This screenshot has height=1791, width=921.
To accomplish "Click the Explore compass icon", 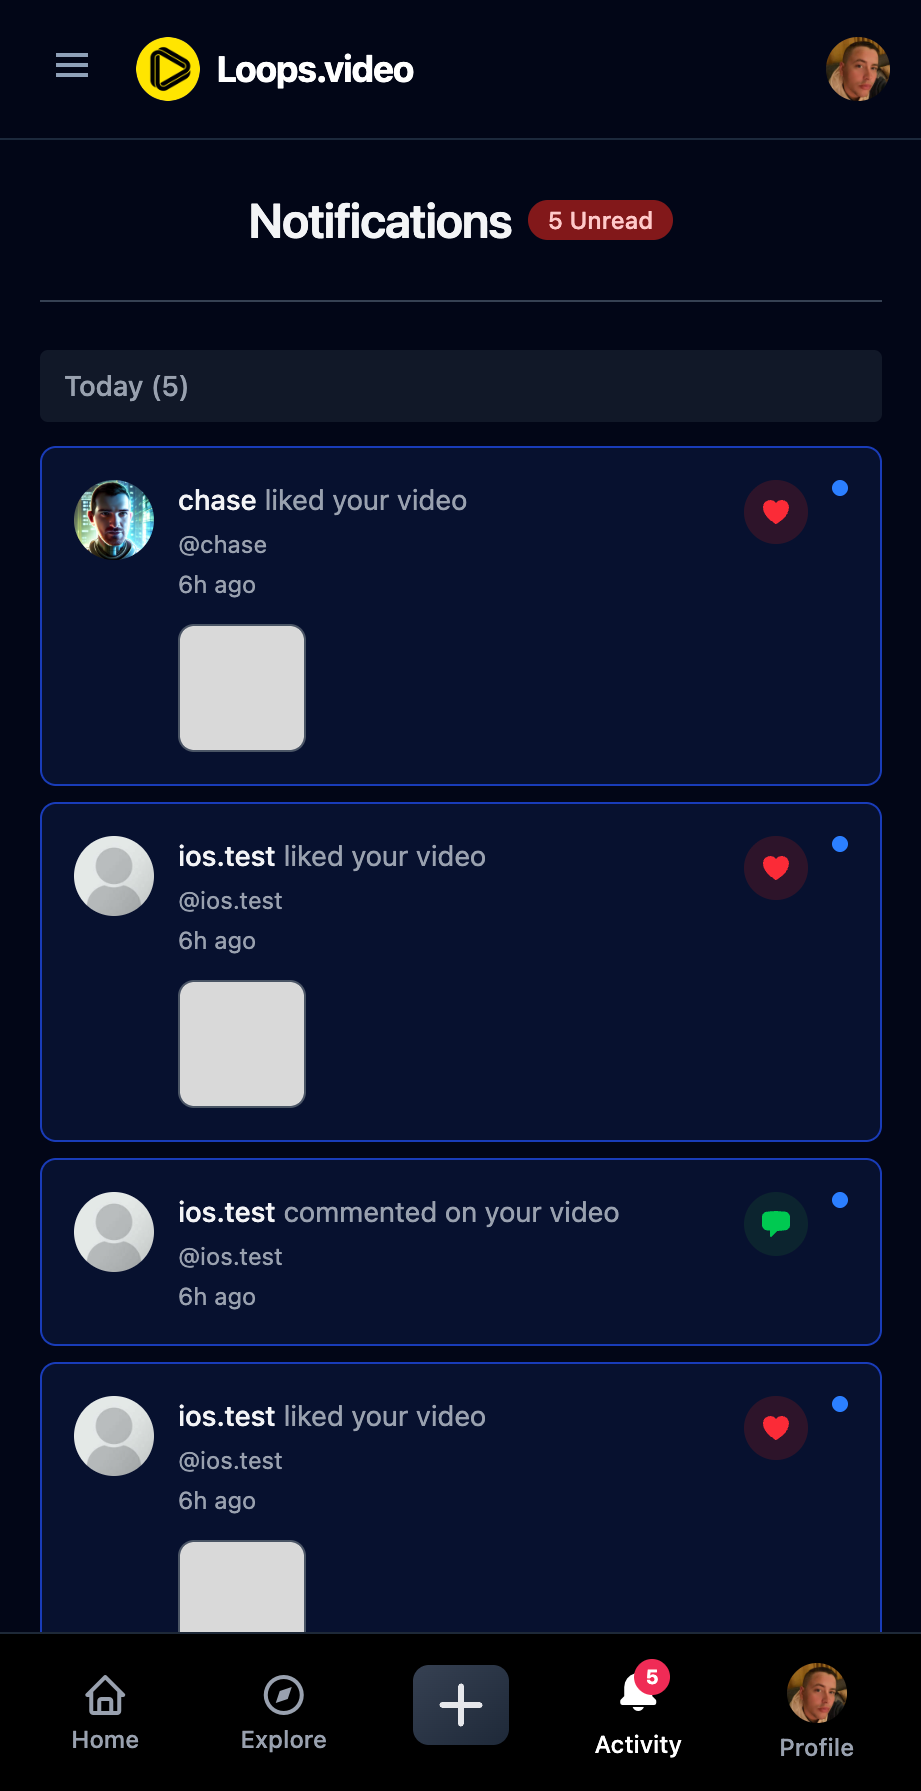I will (x=284, y=1695).
